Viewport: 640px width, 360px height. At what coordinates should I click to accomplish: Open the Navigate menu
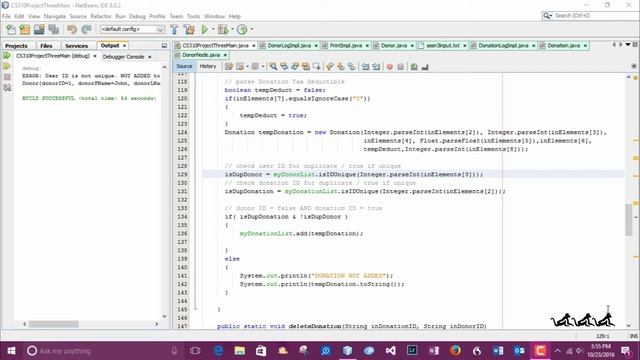click(x=55, y=16)
